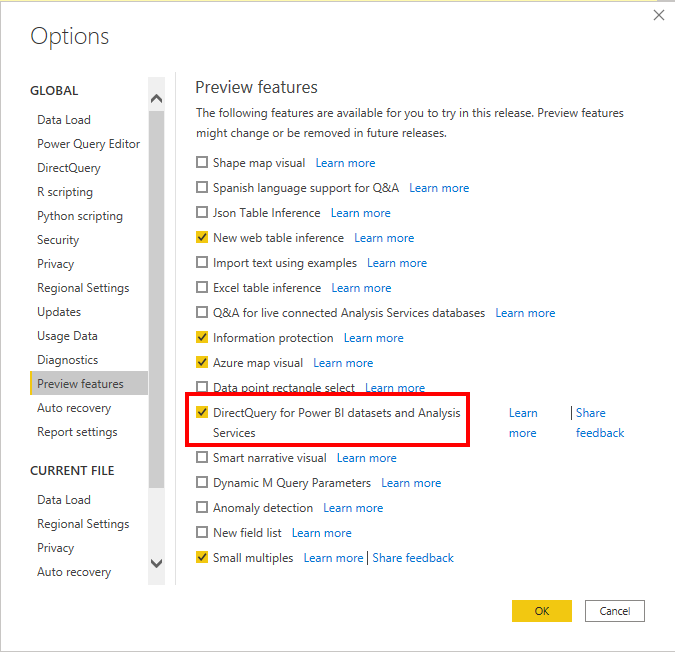Open Current File Auto recovery

(74, 572)
